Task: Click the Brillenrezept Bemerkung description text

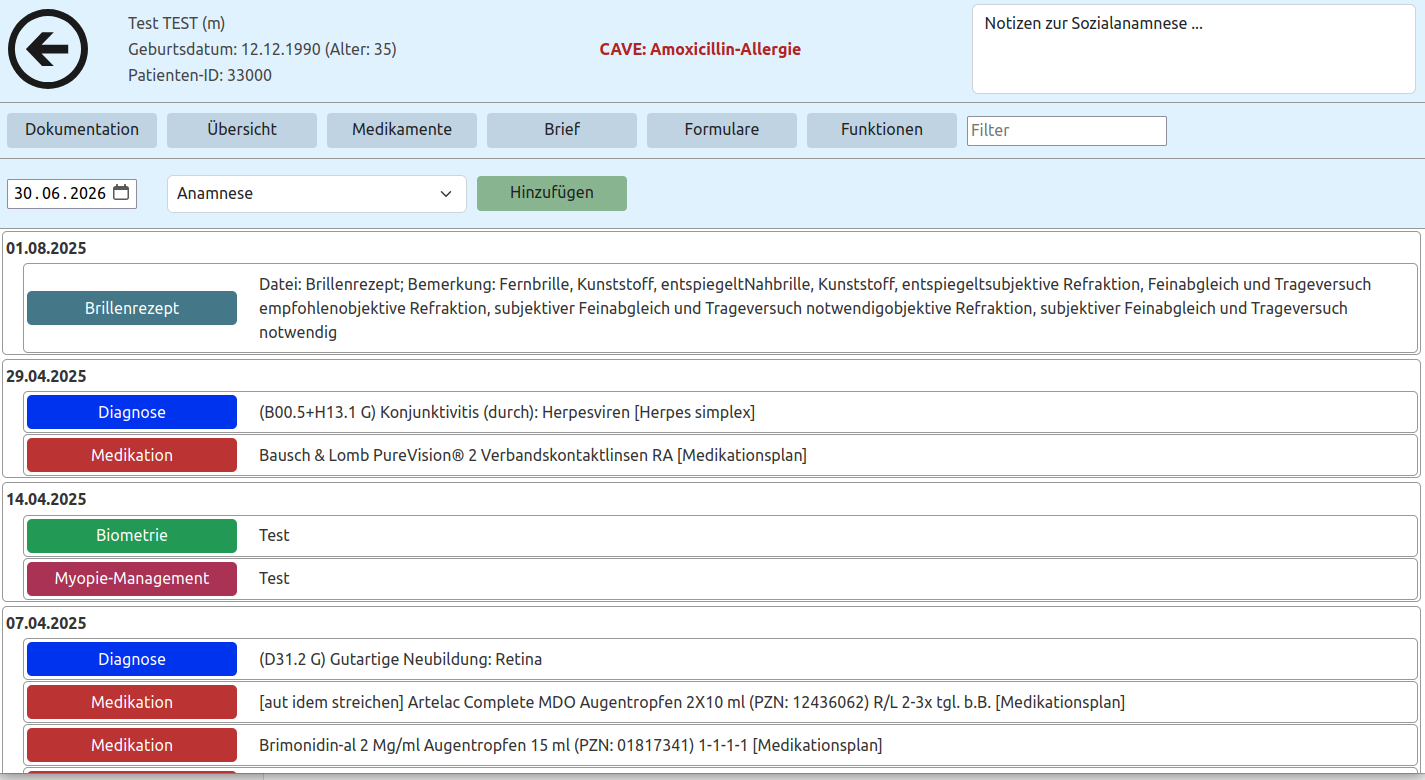Action: coord(815,308)
